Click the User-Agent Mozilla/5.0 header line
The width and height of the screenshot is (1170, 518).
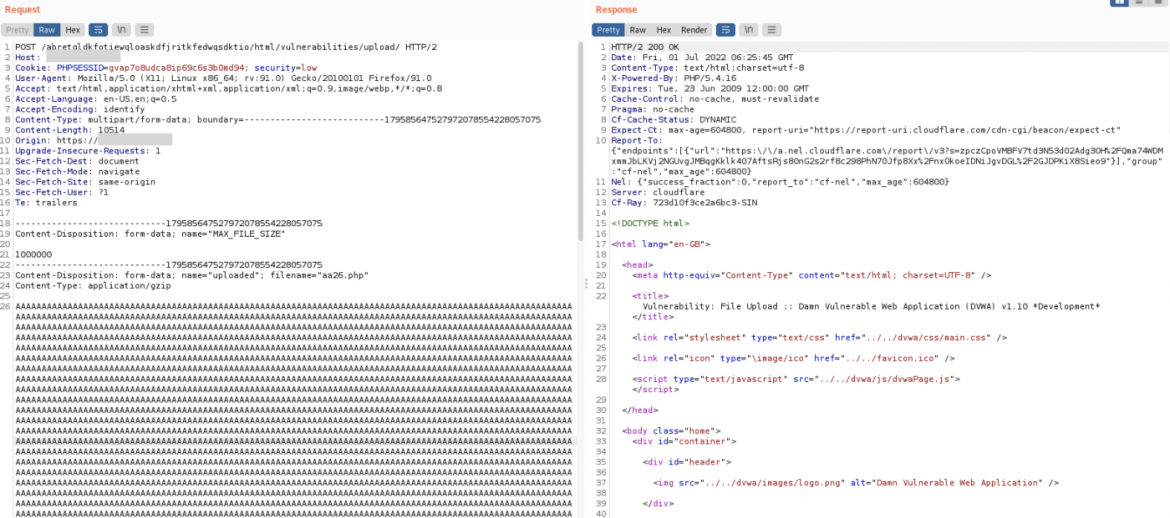(223, 78)
